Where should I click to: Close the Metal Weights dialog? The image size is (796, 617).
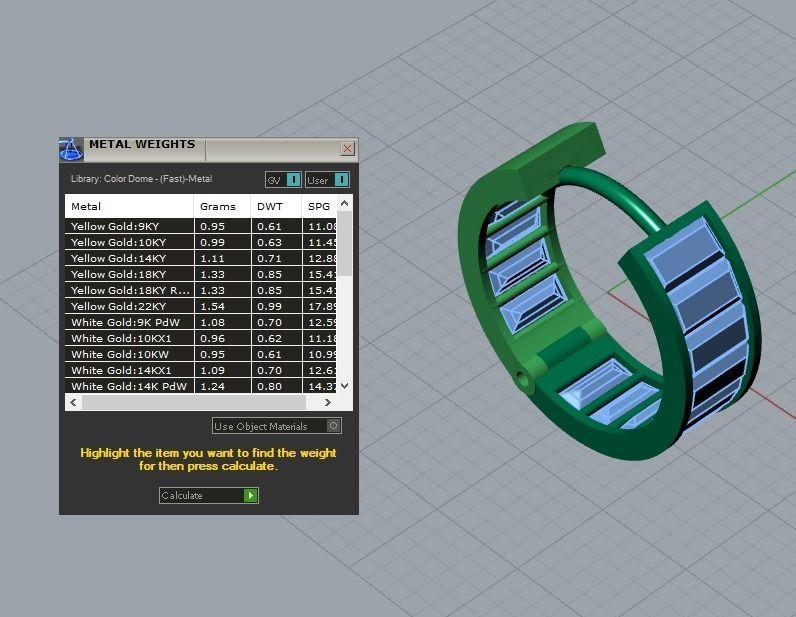pos(347,148)
